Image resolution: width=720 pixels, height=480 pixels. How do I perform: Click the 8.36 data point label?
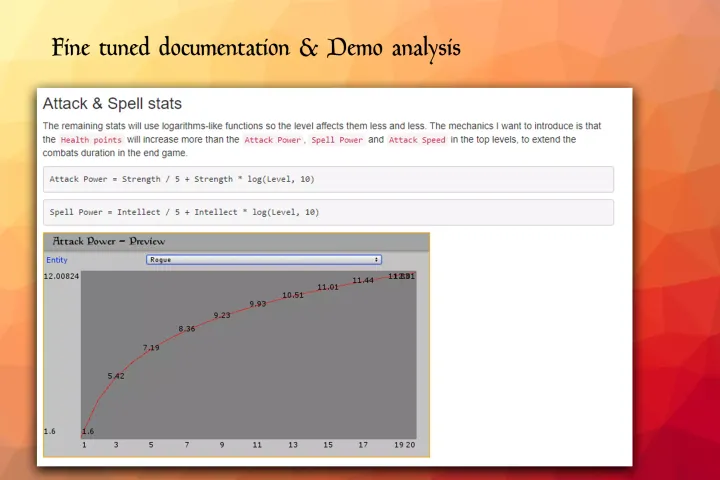[x=186, y=329]
